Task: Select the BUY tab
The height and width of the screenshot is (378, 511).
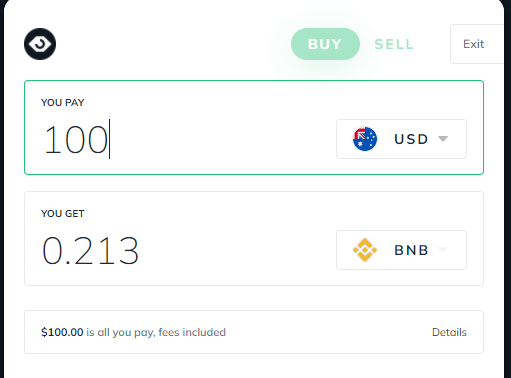Action: point(325,44)
